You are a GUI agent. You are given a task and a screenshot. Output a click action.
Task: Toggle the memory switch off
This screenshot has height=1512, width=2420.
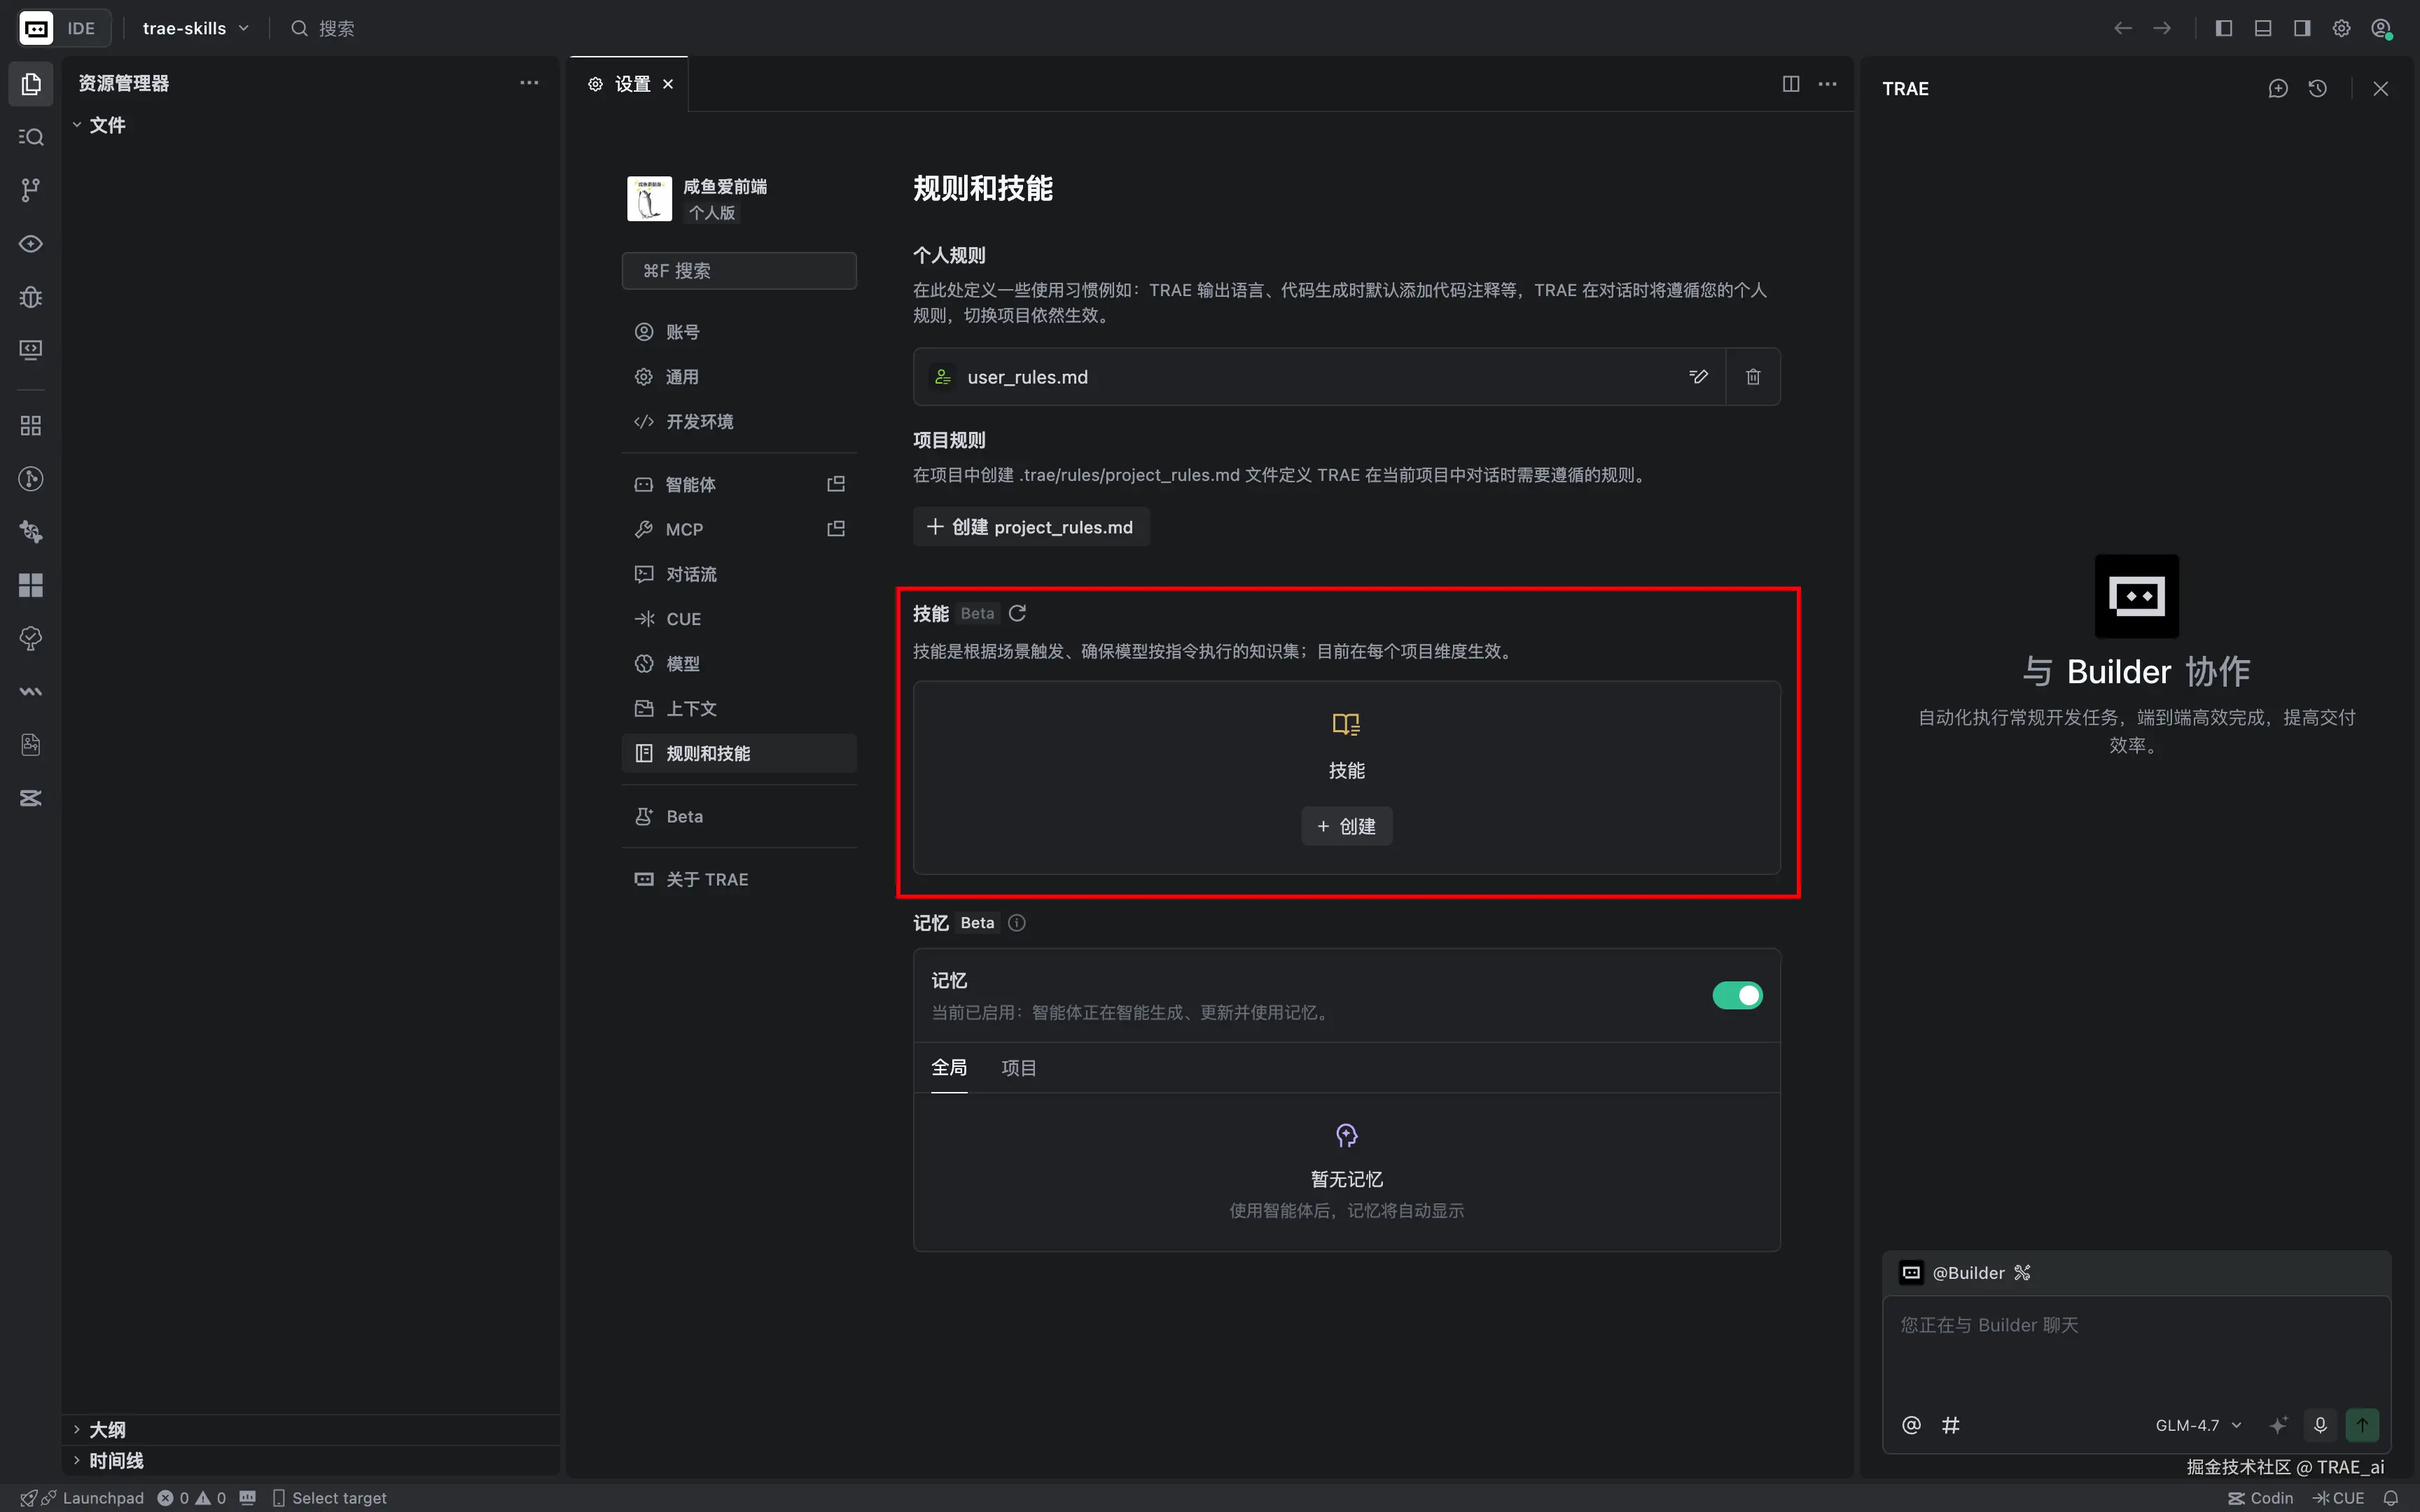coord(1737,995)
